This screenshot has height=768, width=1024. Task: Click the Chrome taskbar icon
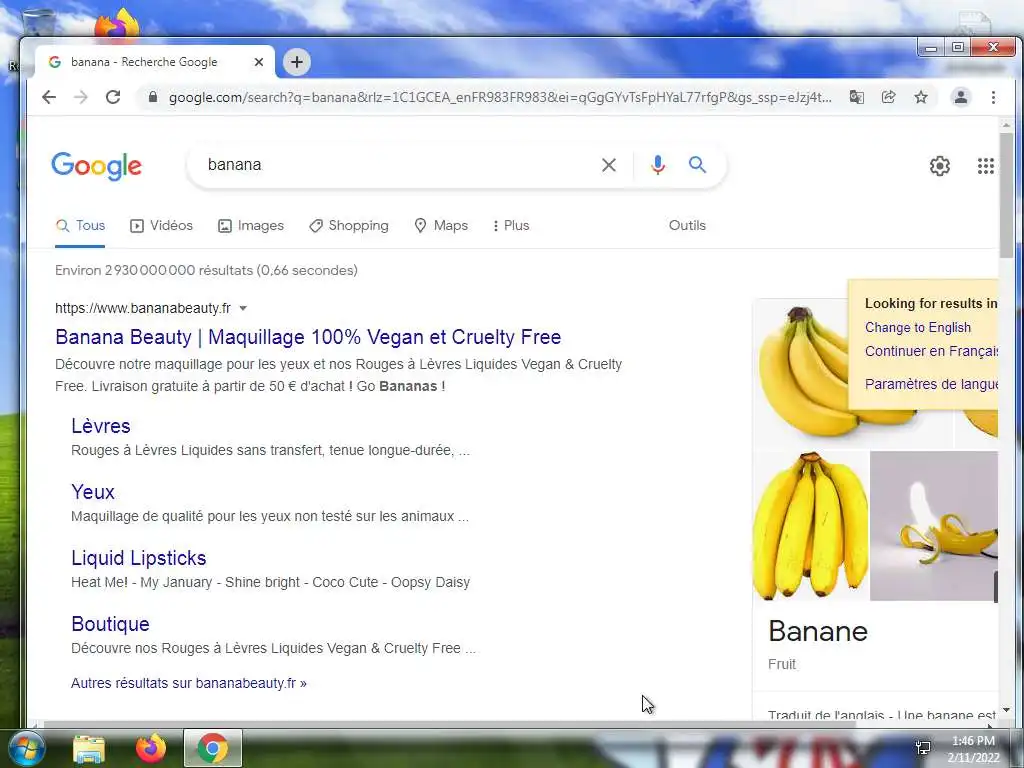point(213,748)
